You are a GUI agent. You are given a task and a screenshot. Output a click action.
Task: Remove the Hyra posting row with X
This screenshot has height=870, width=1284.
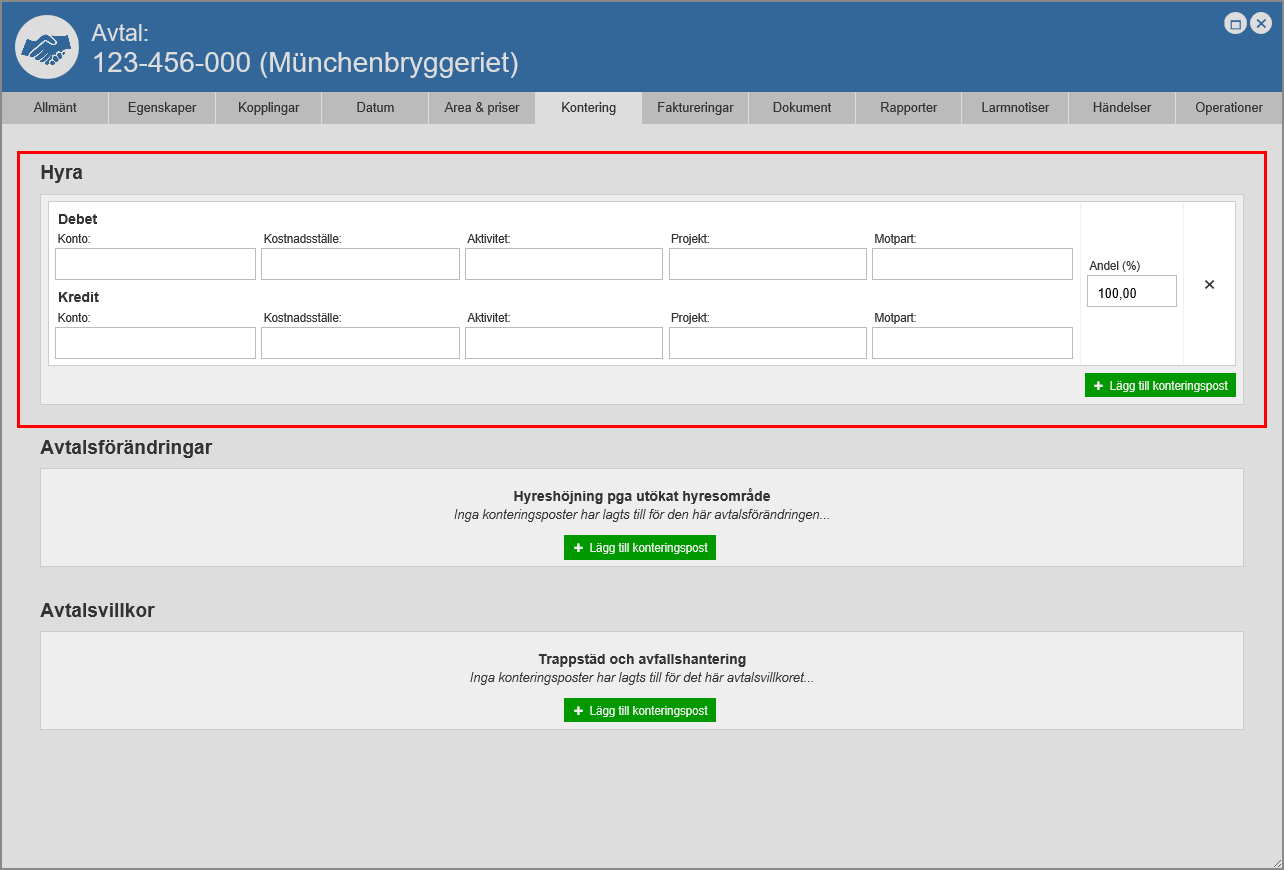point(1209,285)
